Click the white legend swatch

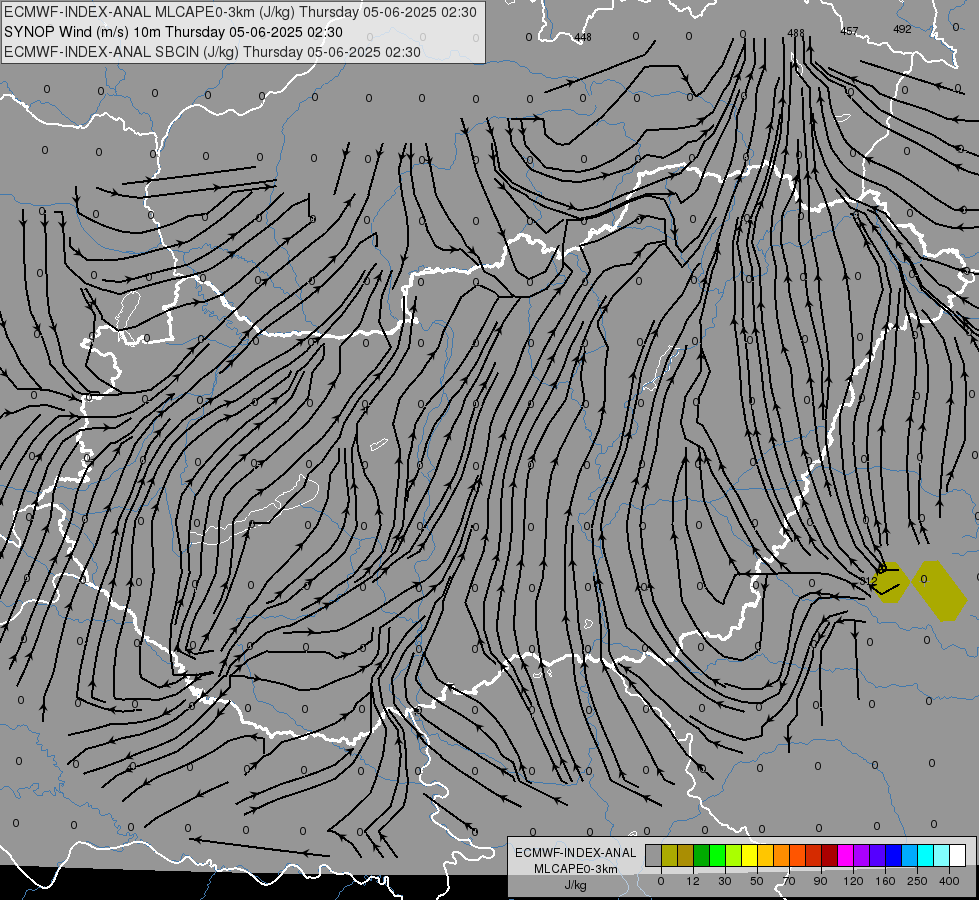tap(958, 855)
